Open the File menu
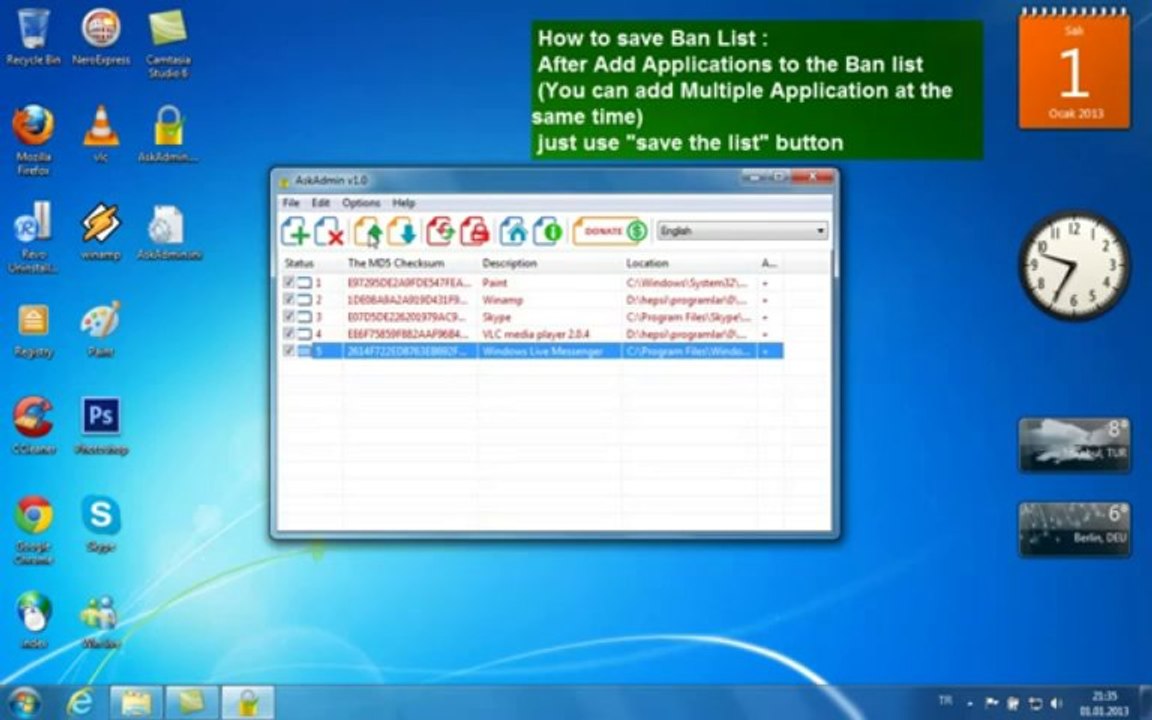Viewport: 1152px width, 720px height. tap(291, 203)
